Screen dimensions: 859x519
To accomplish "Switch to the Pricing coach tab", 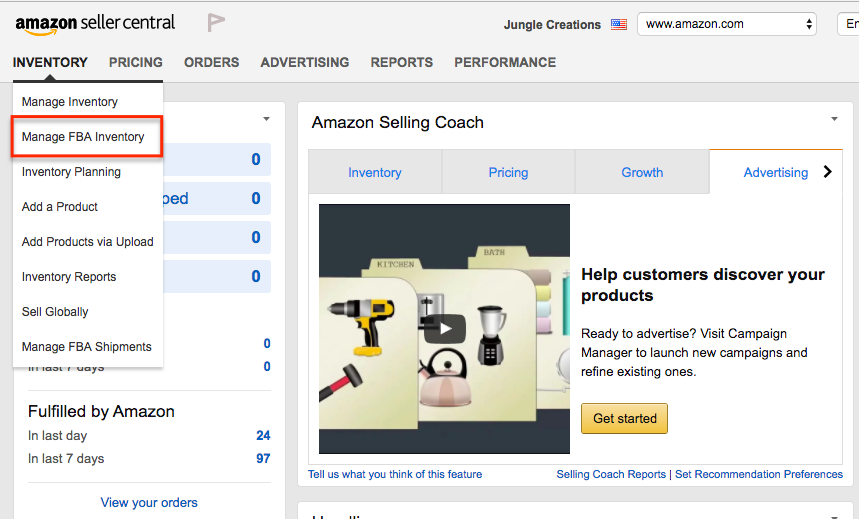I will coord(508,172).
